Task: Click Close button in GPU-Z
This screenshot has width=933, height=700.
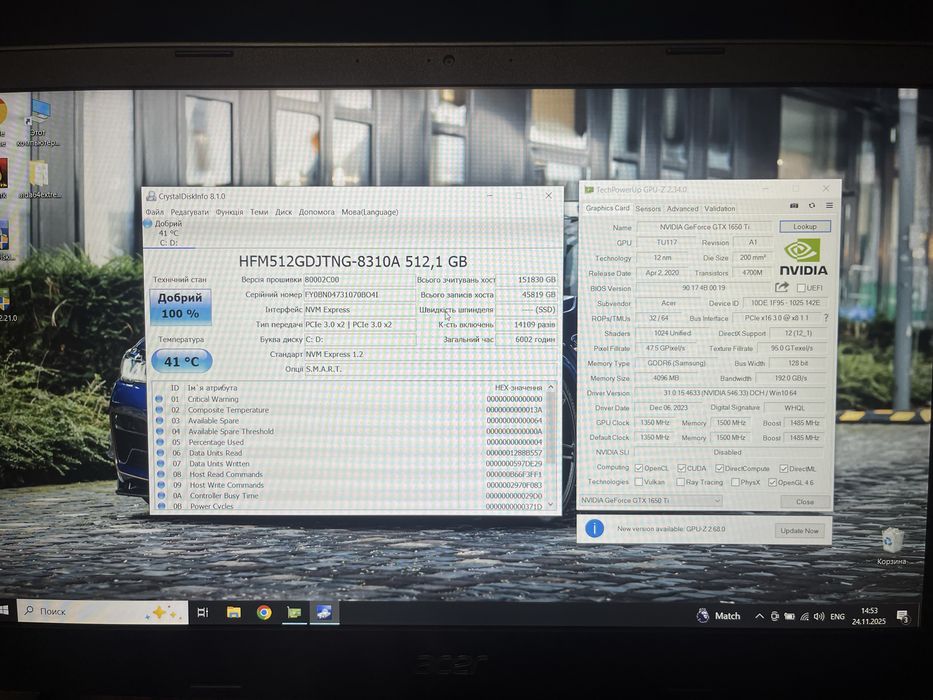Action: point(804,501)
